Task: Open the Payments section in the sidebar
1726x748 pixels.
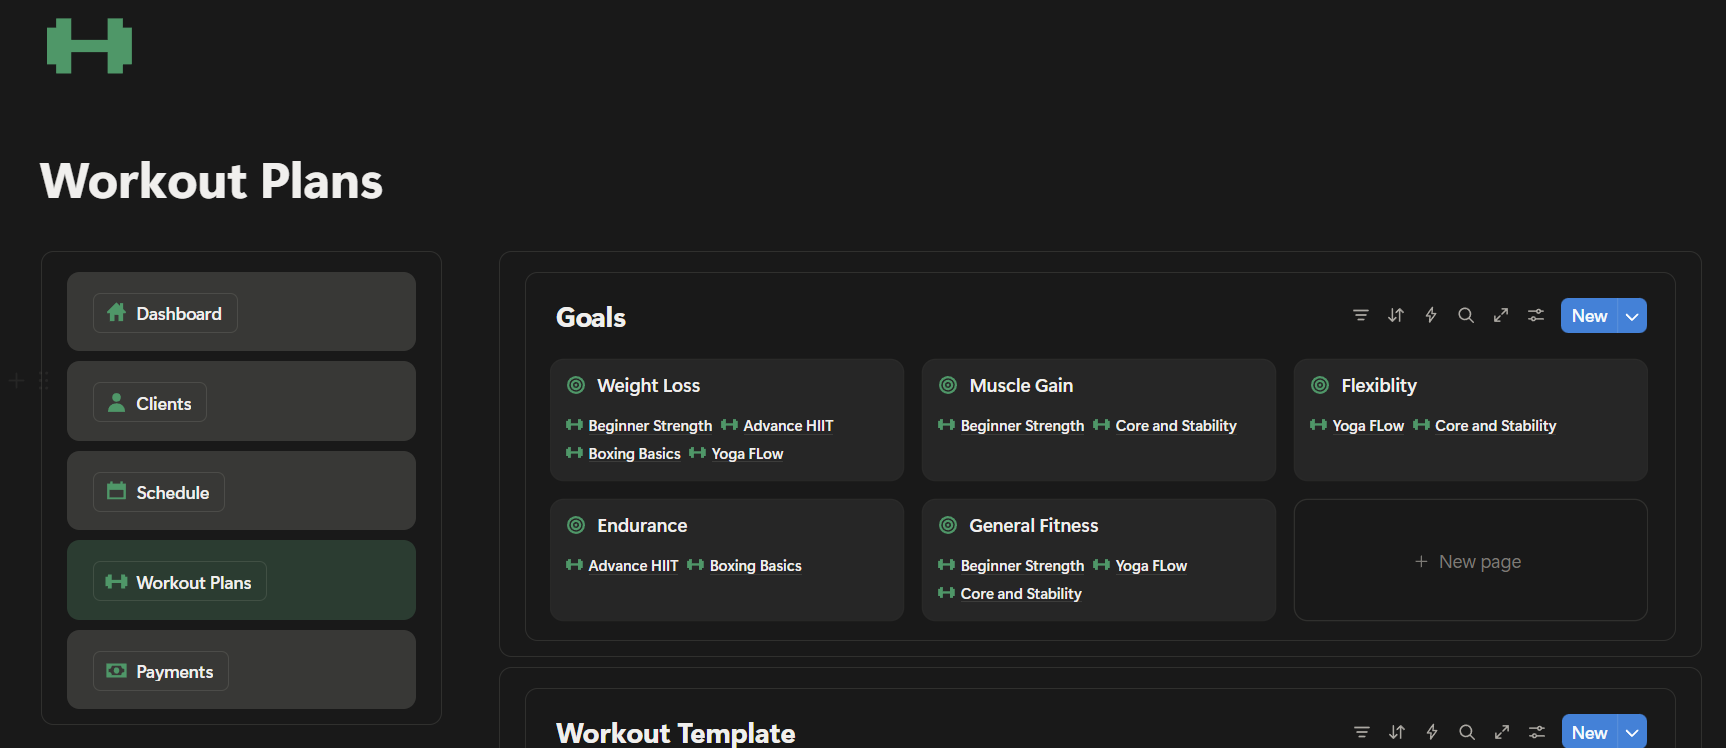Action: [x=160, y=671]
